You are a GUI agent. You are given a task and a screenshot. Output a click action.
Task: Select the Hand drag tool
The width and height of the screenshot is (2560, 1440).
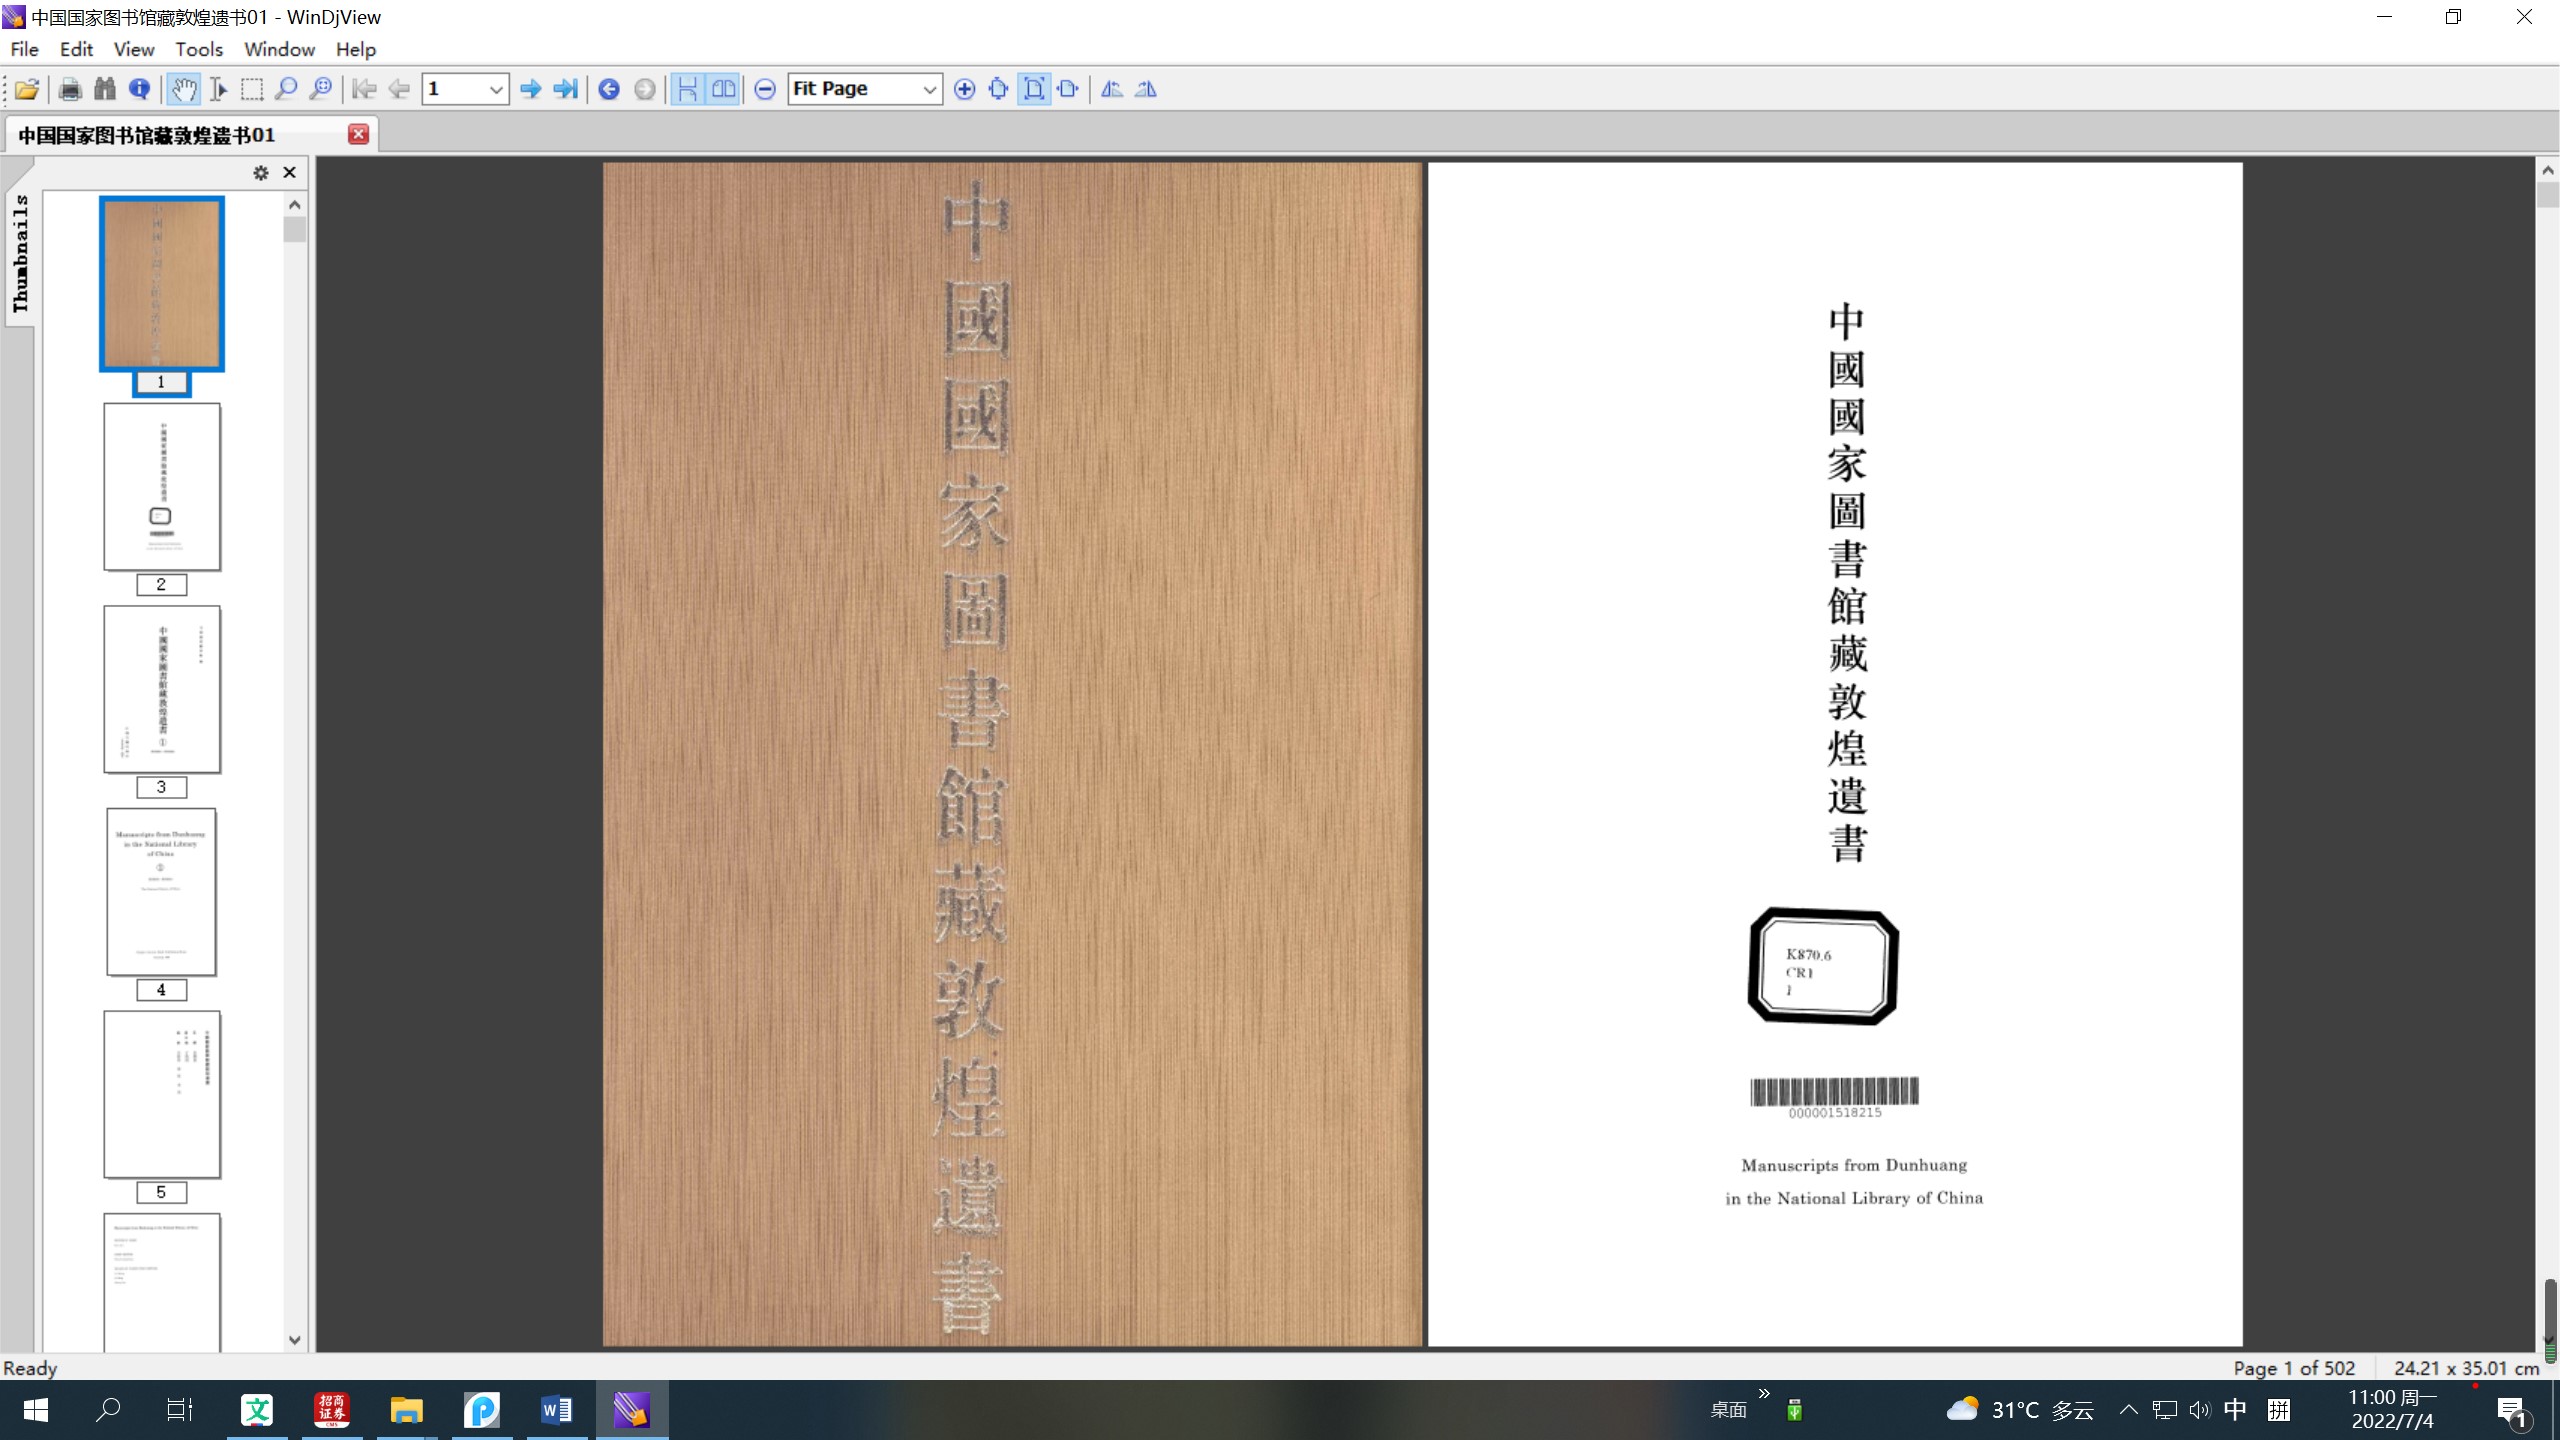tap(183, 89)
